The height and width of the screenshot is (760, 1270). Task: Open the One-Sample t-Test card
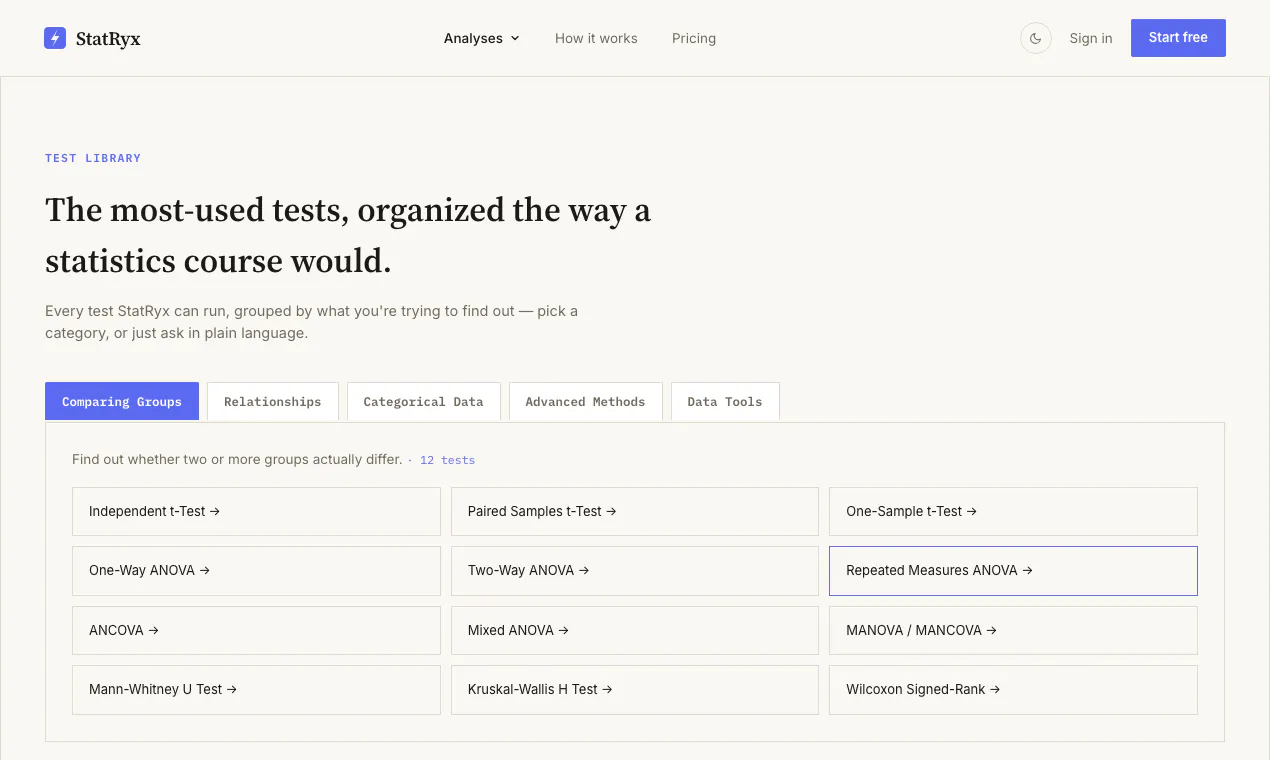pos(1013,511)
